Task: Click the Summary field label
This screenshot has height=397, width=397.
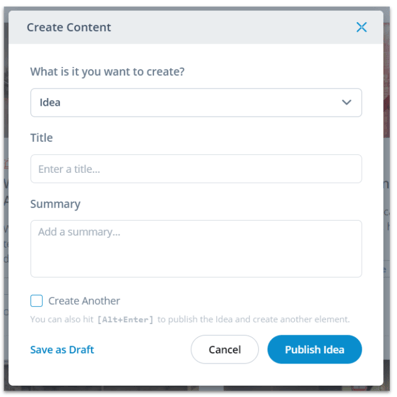Action: 55,204
